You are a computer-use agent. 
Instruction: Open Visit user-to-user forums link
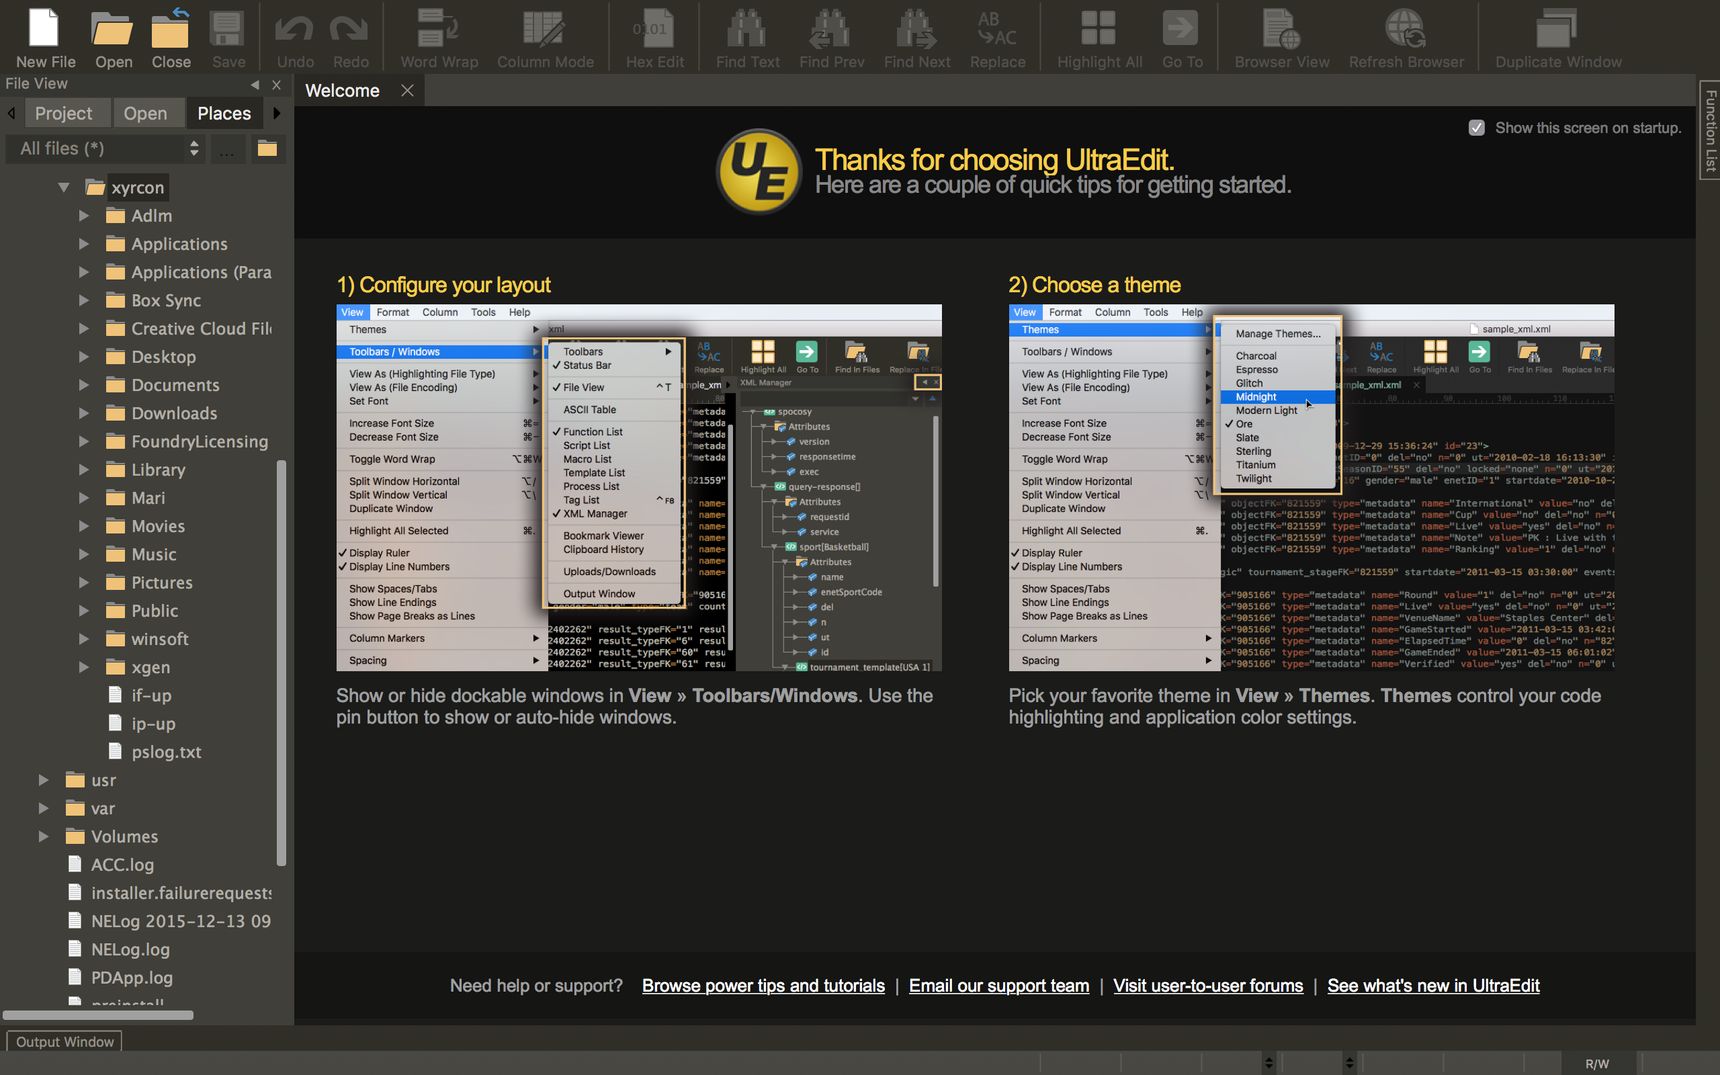[1208, 986]
